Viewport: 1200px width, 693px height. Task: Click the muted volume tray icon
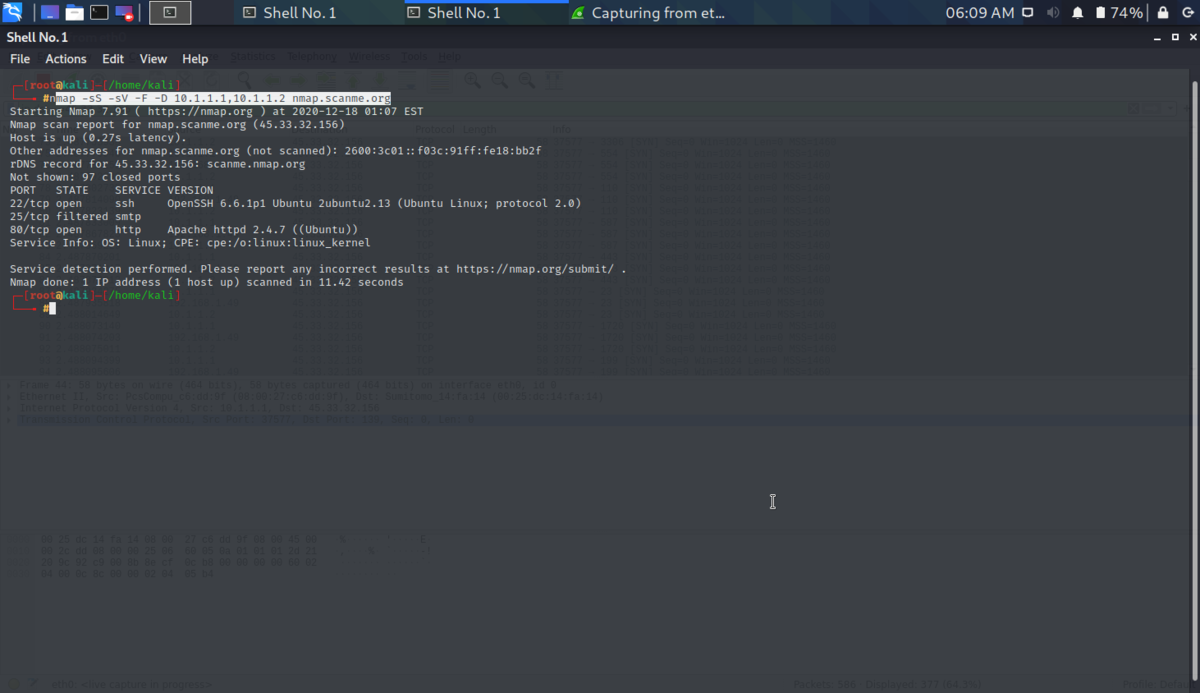tap(1053, 13)
